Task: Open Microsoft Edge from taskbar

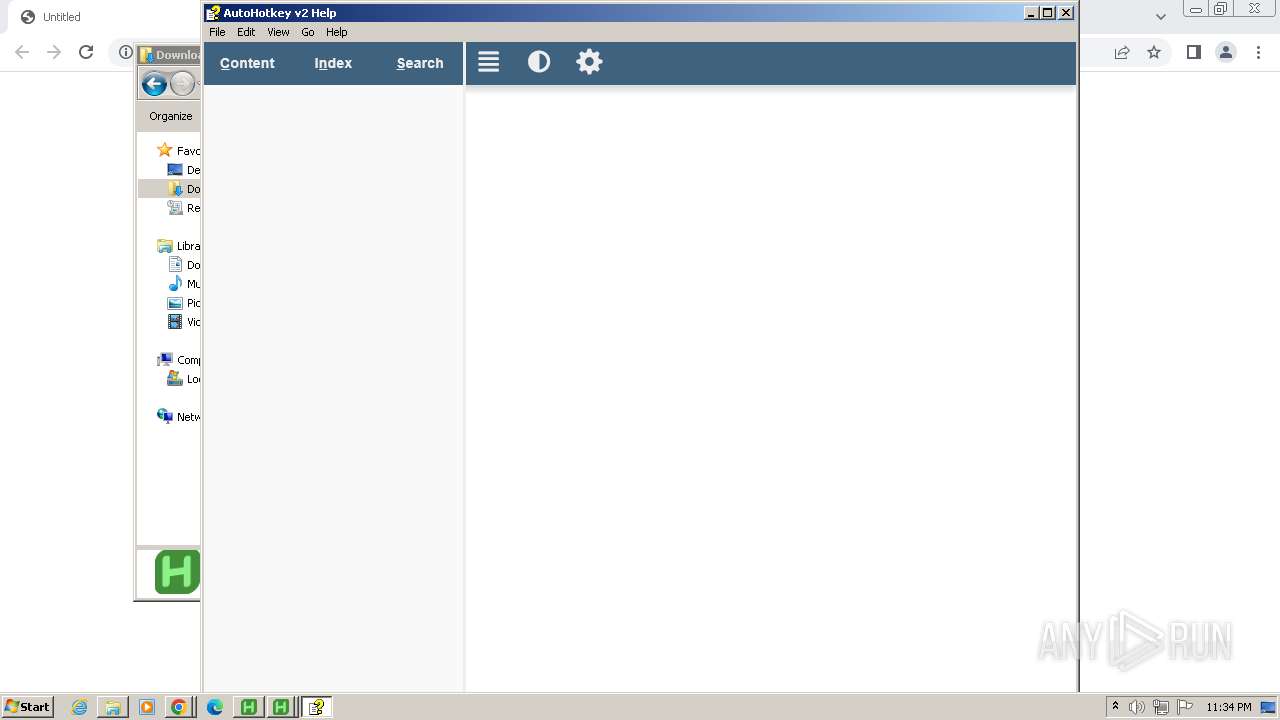Action: [x=215, y=707]
